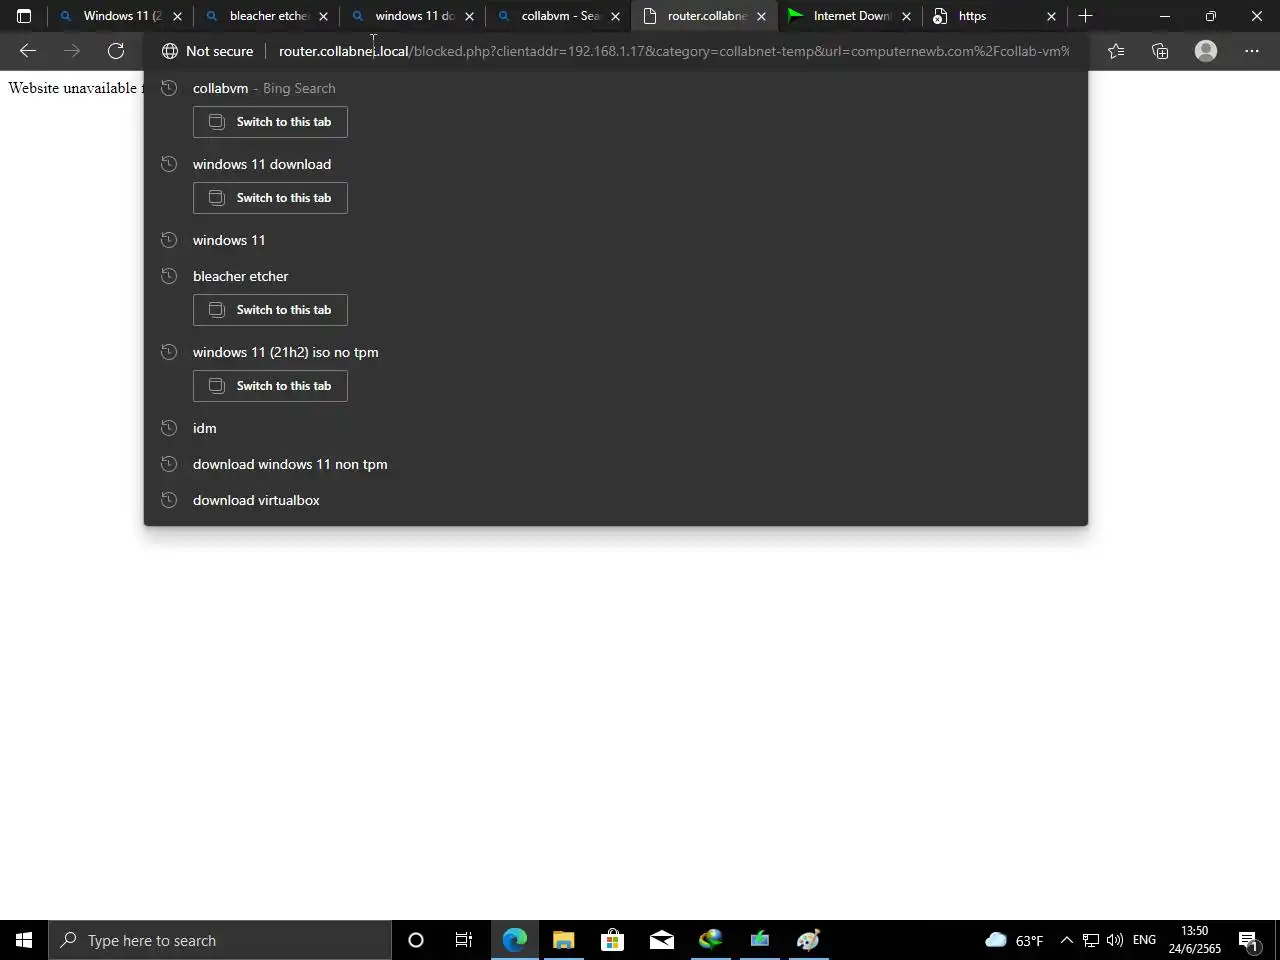Viewport: 1280px width, 960px height.
Task: Click history icon beside 'idm' suggestion
Action: point(169,428)
